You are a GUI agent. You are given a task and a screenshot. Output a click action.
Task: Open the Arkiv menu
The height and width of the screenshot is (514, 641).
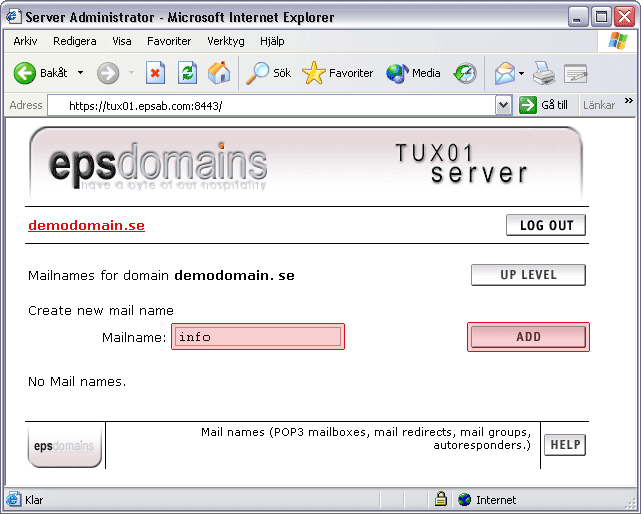click(25, 41)
